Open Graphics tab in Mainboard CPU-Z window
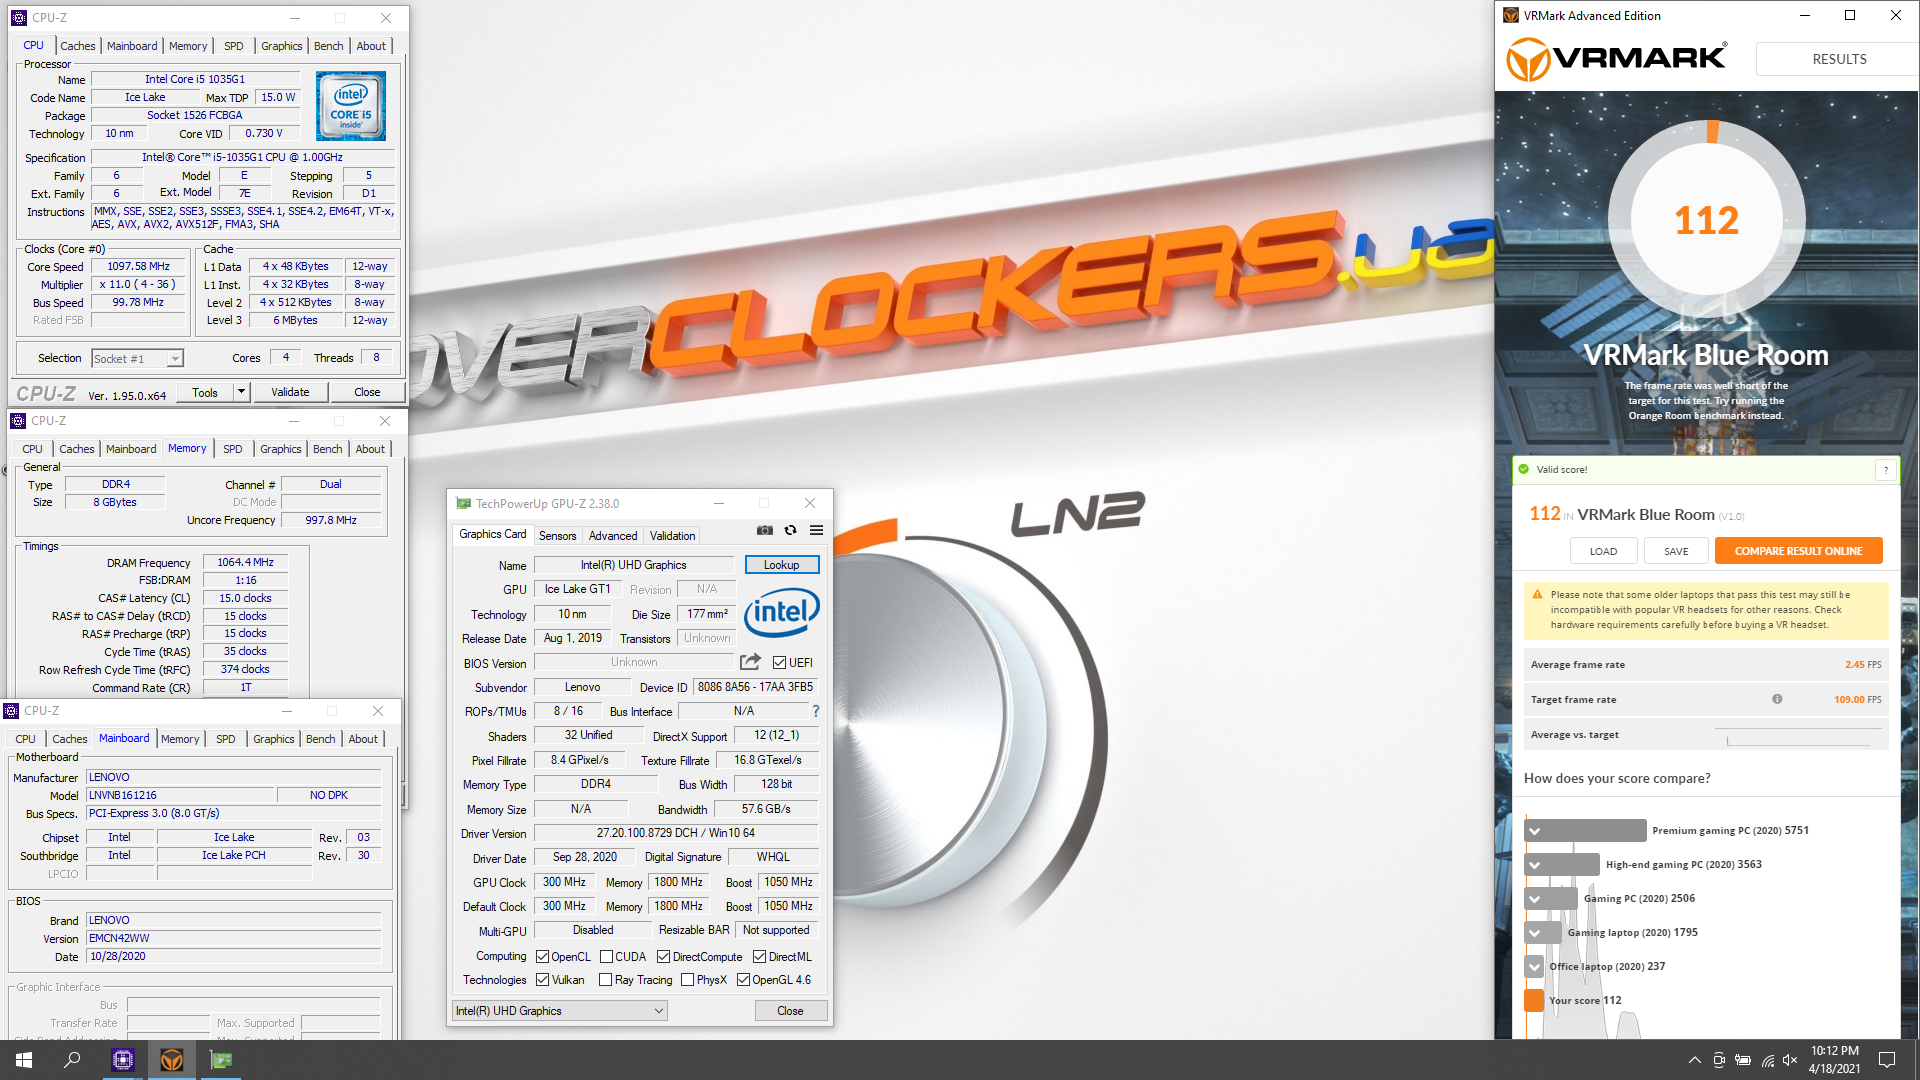This screenshot has width=1920, height=1080. pos(273,739)
